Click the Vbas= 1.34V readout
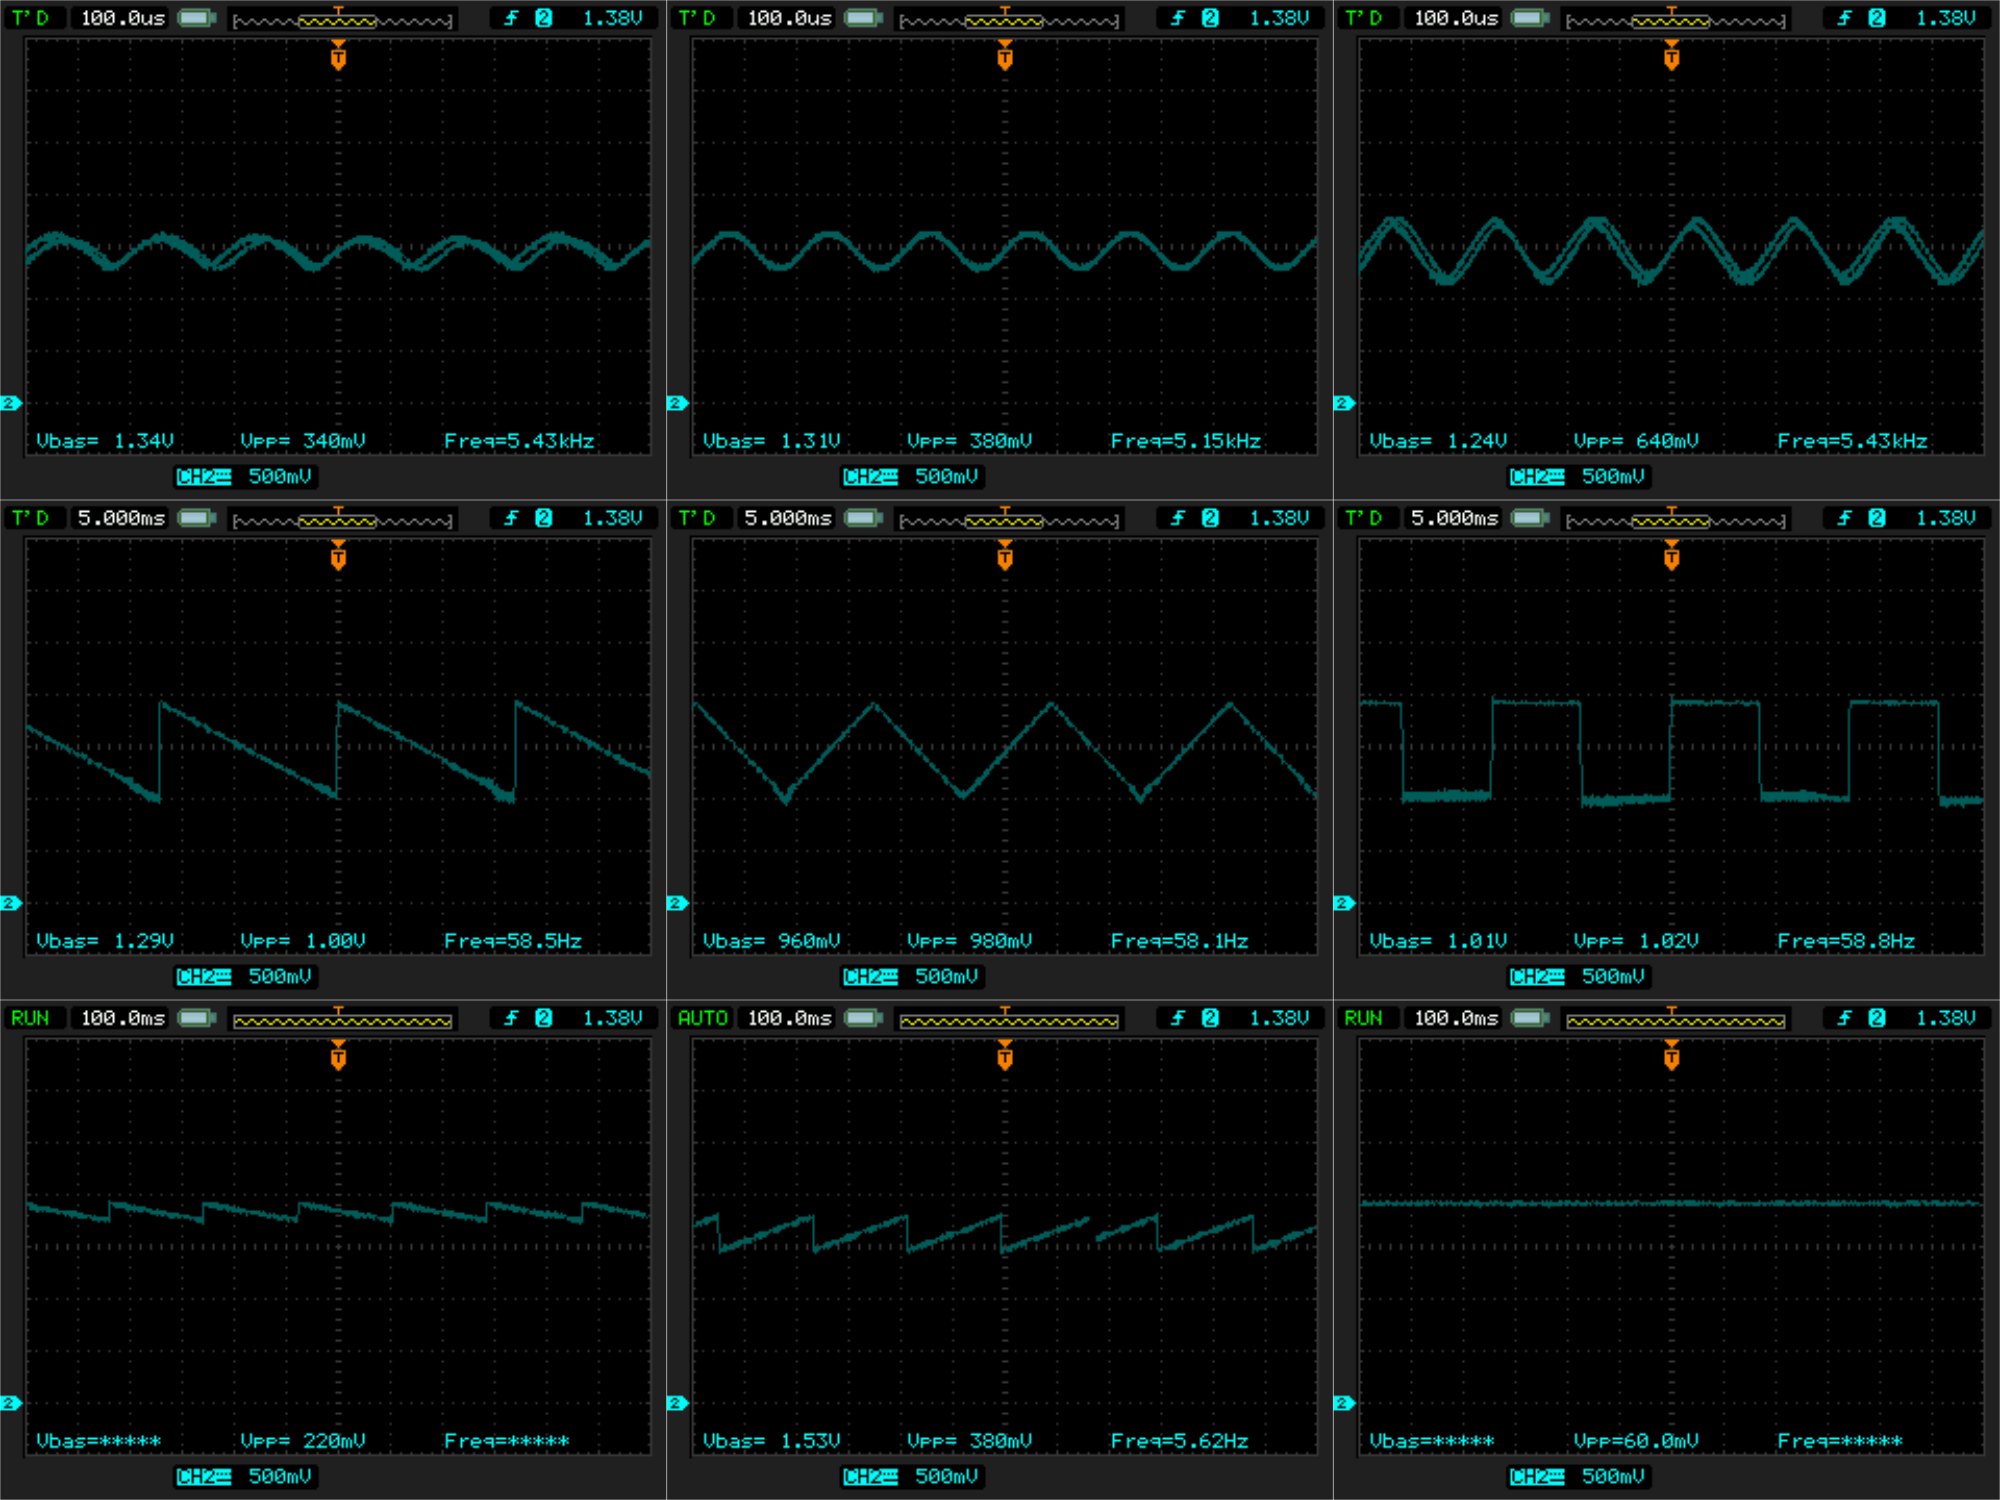Image resolution: width=2000 pixels, height=1500 pixels. (x=105, y=441)
